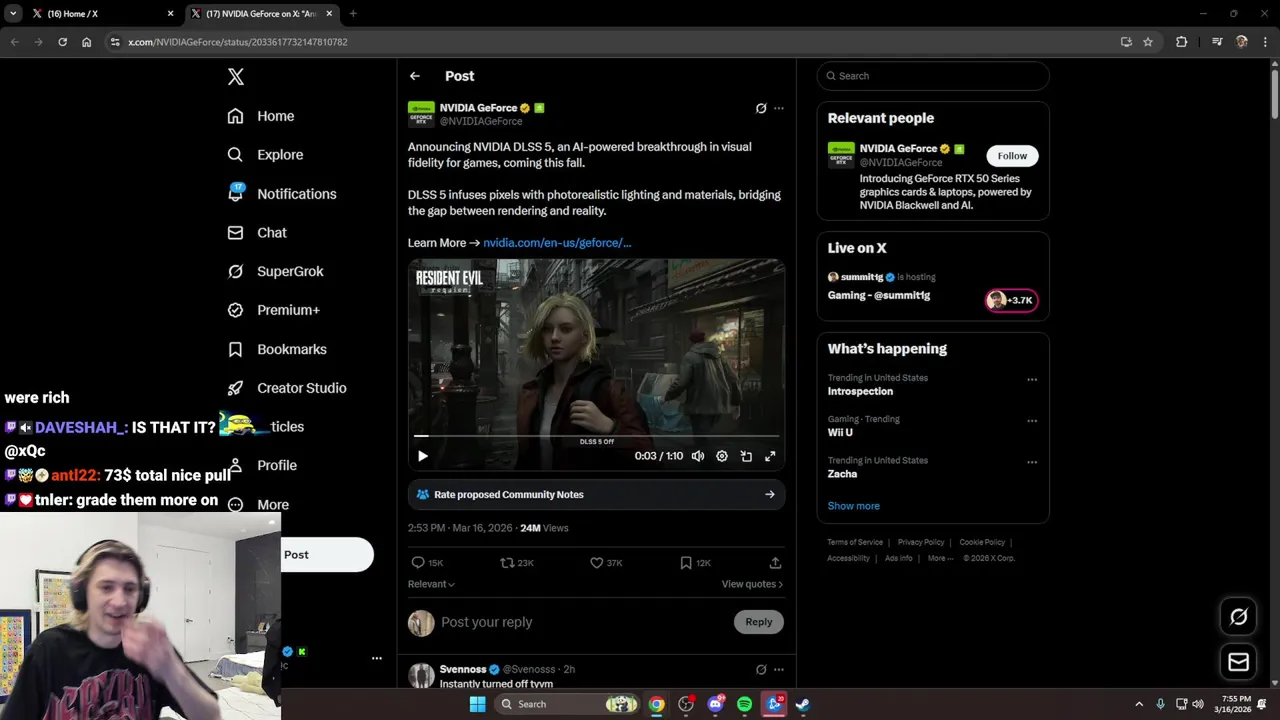Open Privacy Policy link
Image resolution: width=1280 pixels, height=720 pixels.
click(921, 542)
